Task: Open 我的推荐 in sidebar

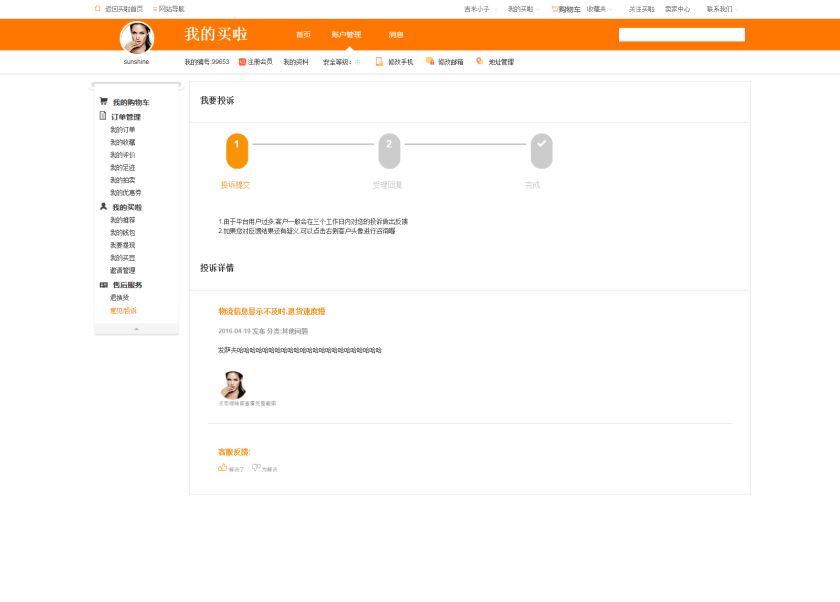Action: (123, 220)
